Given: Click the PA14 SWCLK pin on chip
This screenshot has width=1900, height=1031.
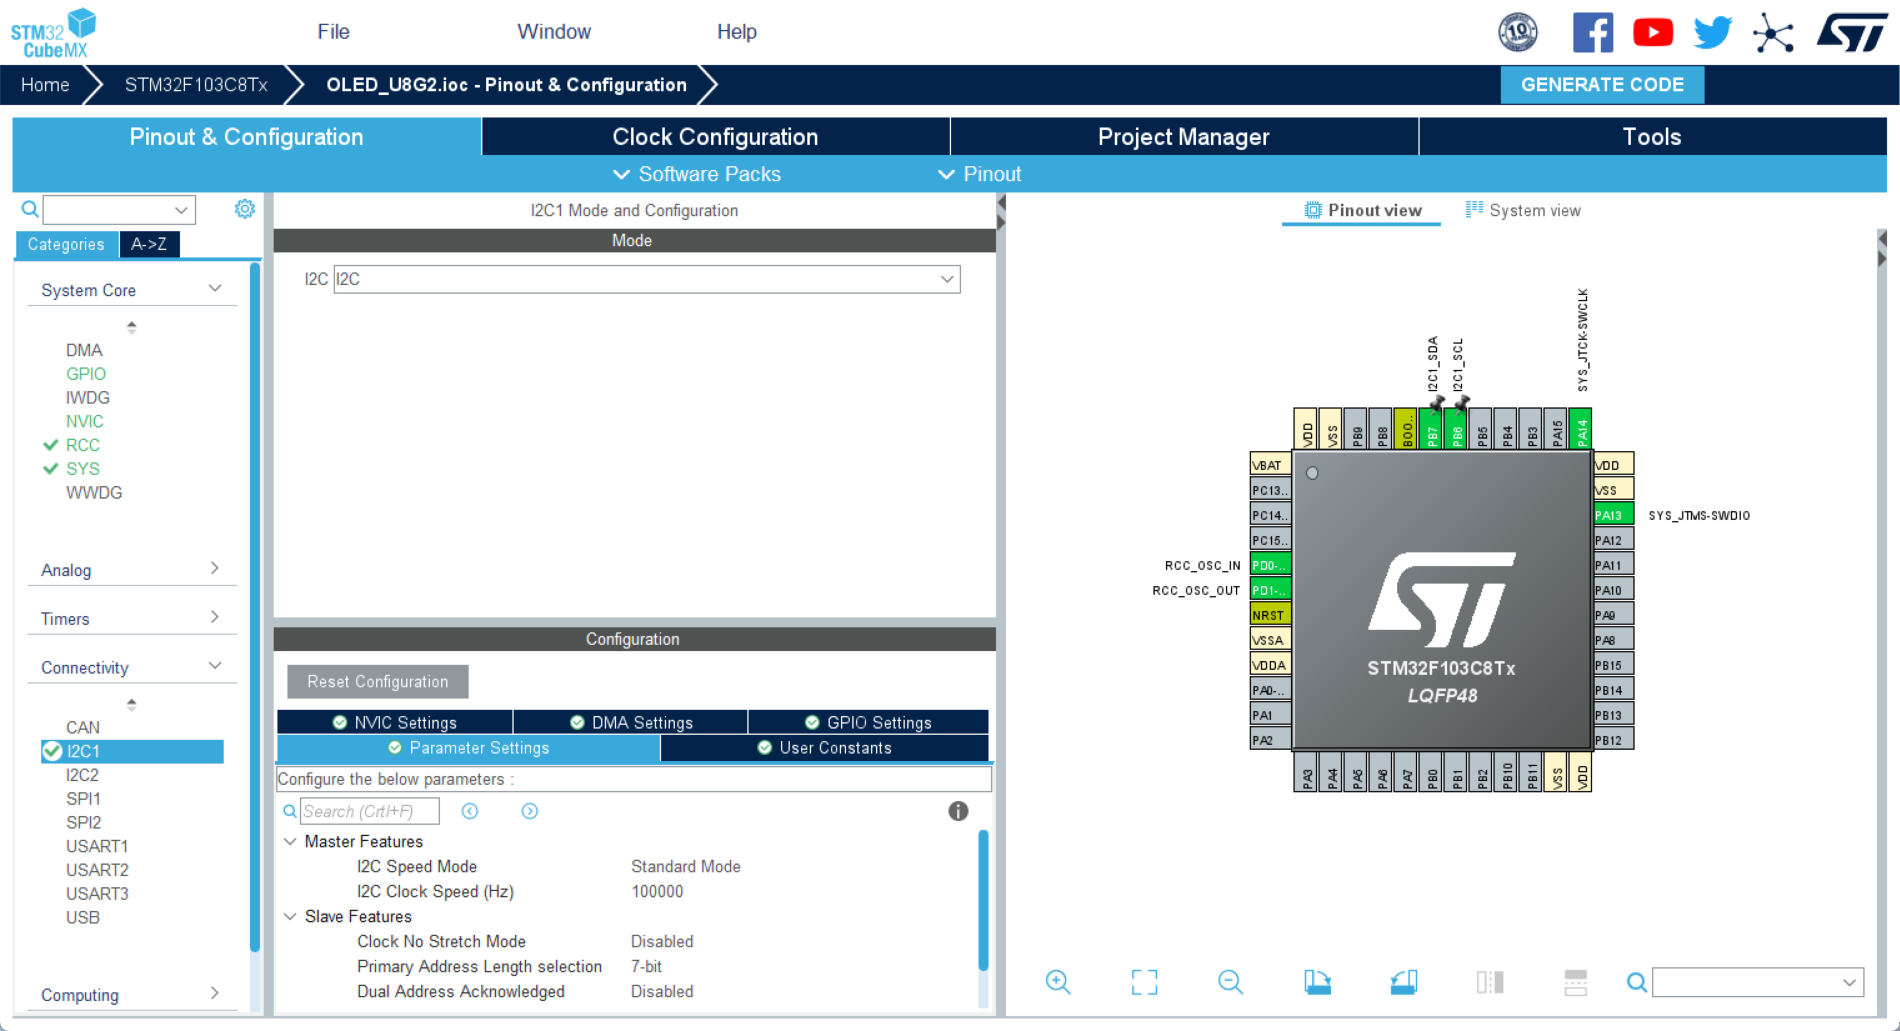Looking at the screenshot, I should (1581, 429).
